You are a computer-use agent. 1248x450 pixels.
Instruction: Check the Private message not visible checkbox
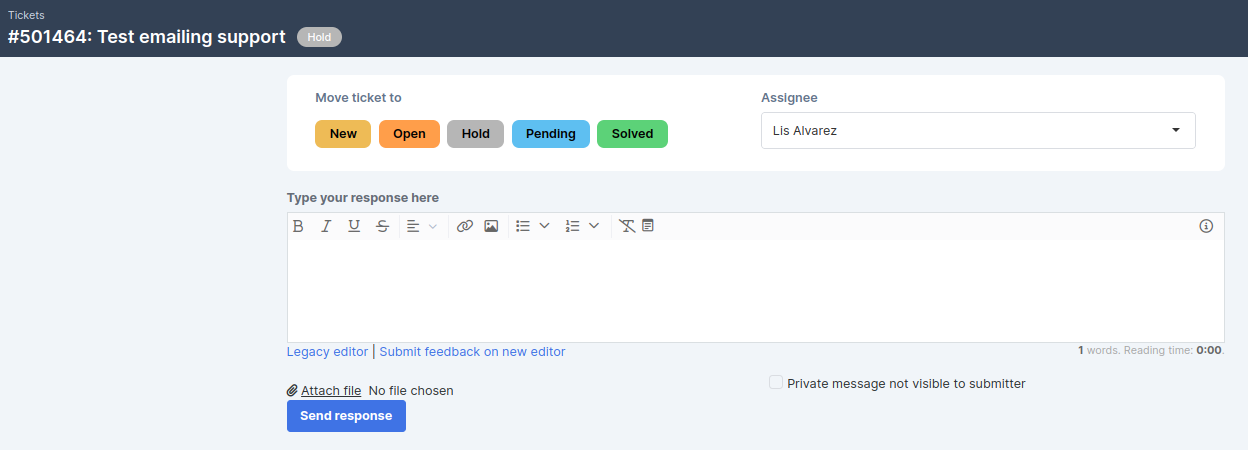tap(776, 382)
